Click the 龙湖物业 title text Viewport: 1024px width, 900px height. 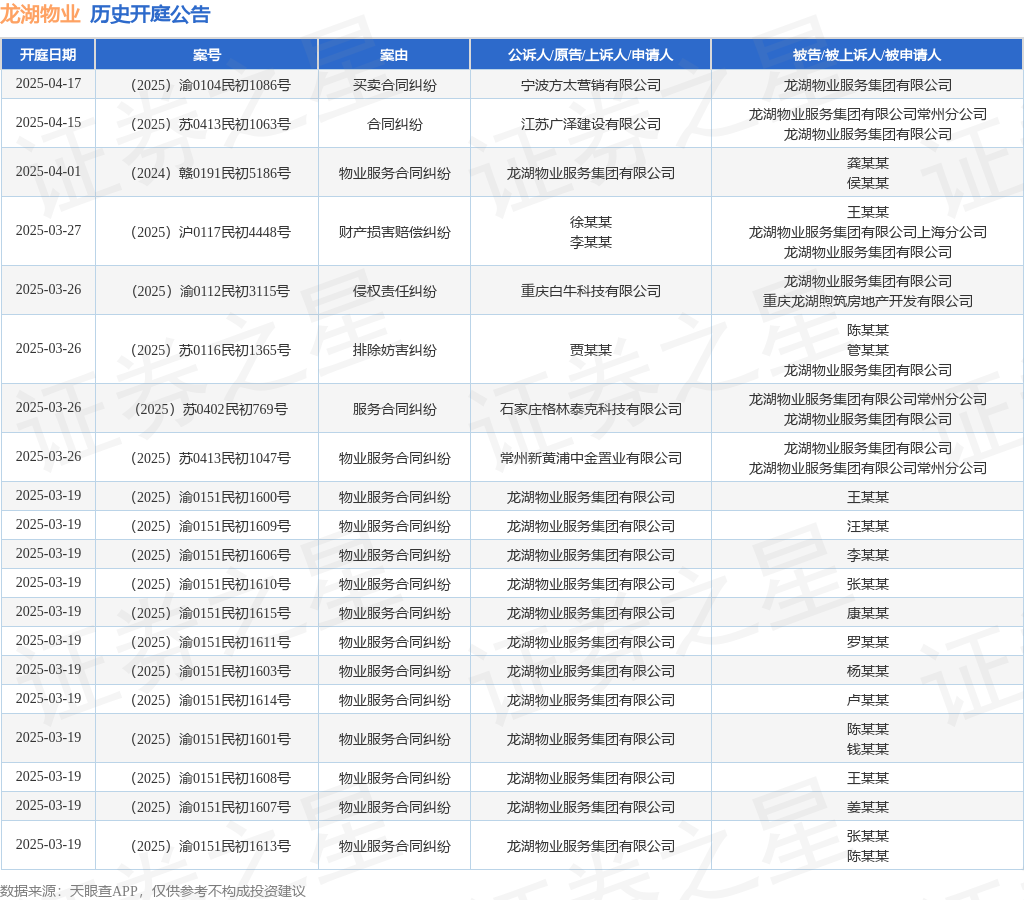[x=40, y=14]
